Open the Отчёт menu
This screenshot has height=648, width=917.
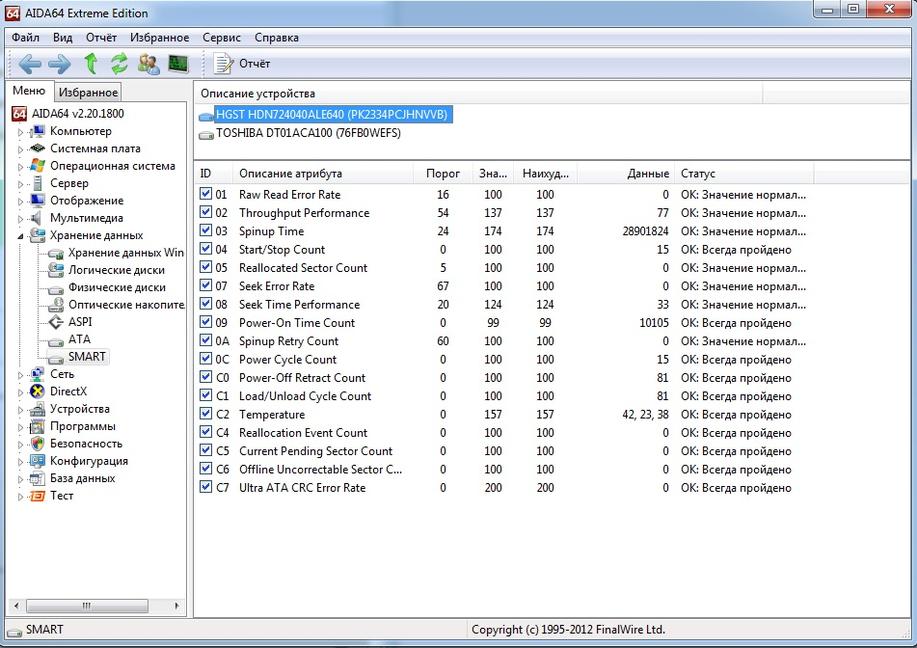pyautogui.click(x=101, y=37)
